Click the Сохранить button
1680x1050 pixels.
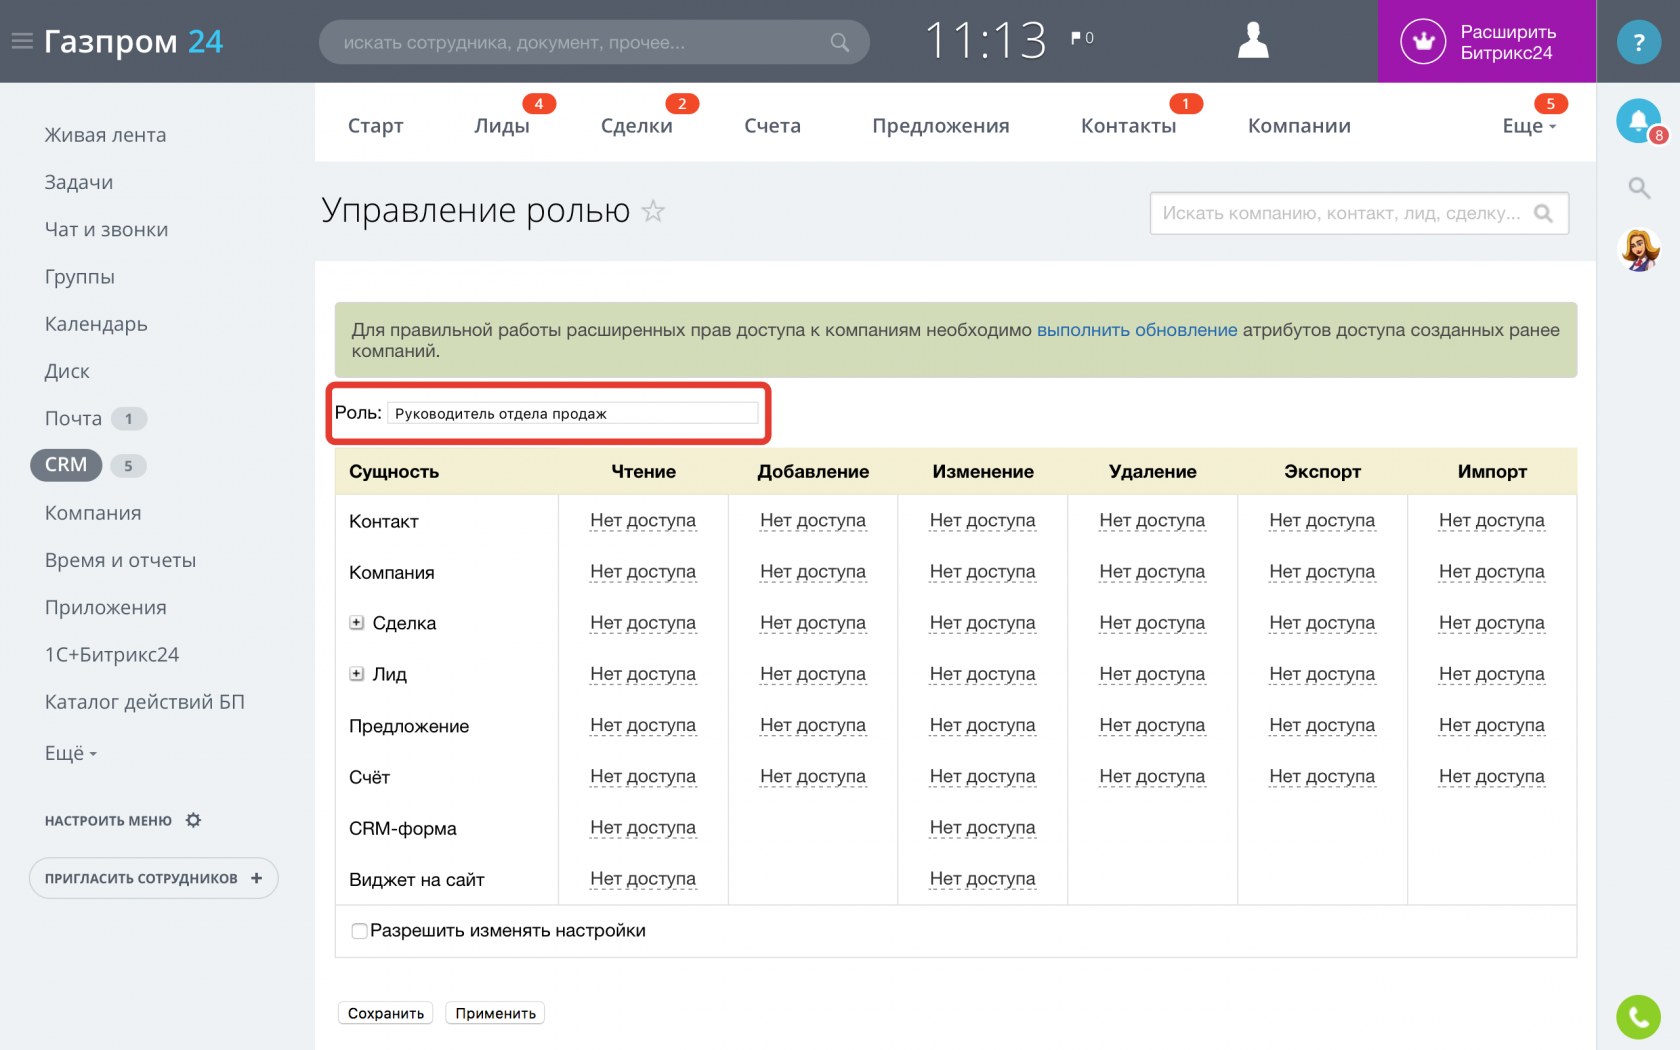pyautogui.click(x=386, y=1013)
